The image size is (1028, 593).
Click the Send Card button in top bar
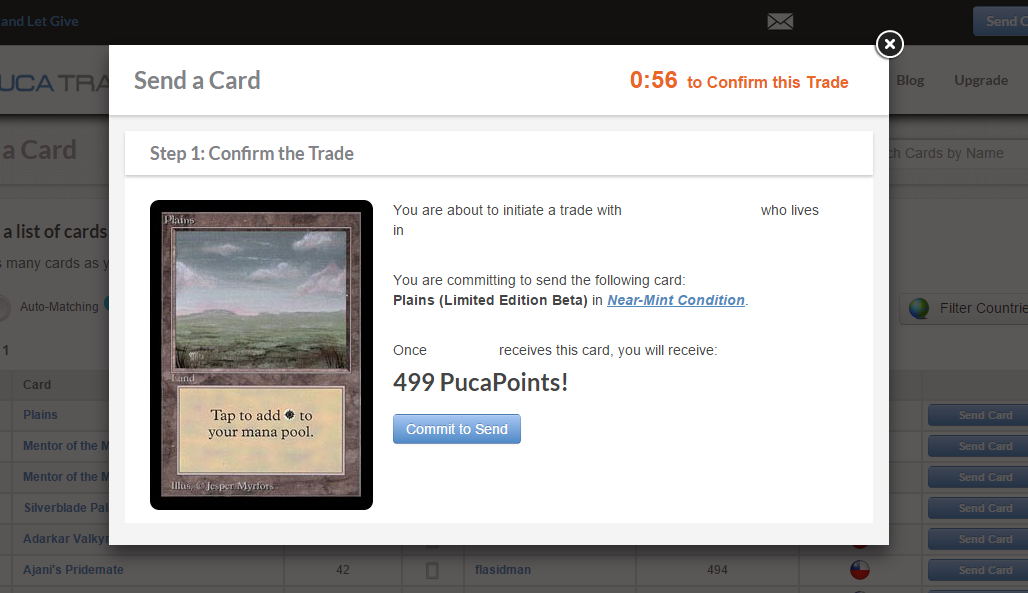click(1000, 22)
